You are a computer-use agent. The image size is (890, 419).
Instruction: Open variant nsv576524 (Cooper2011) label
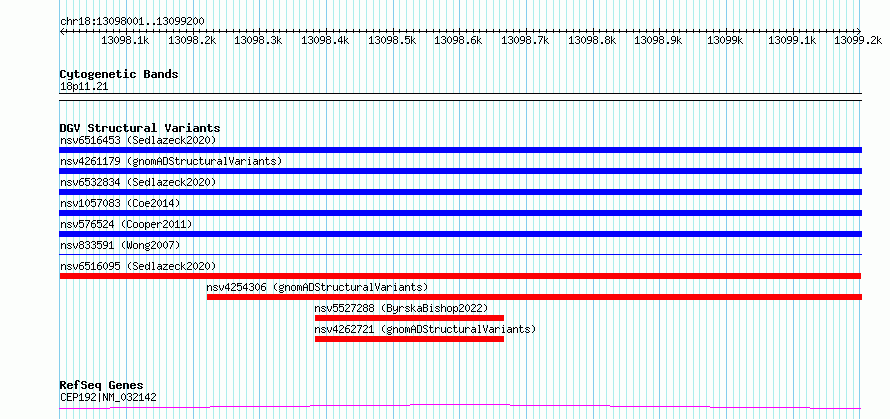(x=126, y=224)
